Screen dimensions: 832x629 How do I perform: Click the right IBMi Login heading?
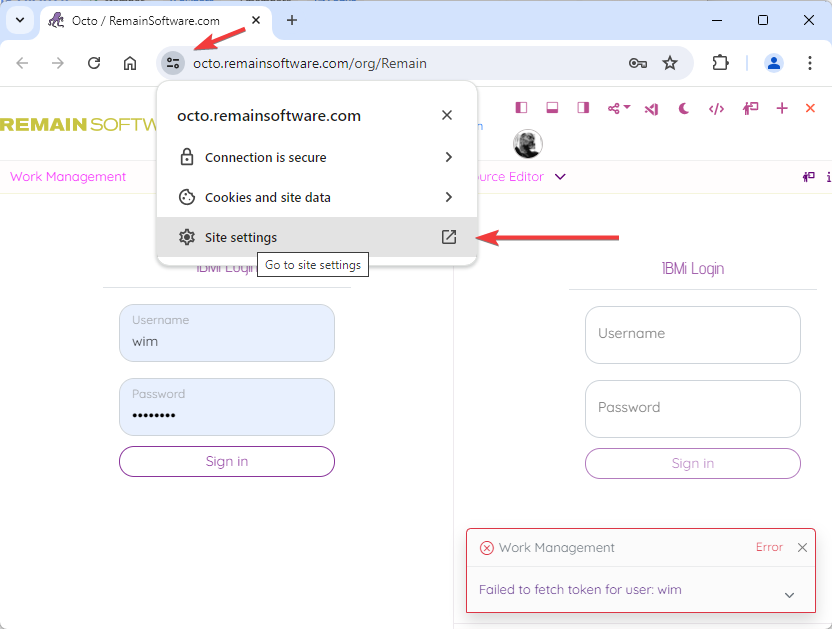[692, 269]
